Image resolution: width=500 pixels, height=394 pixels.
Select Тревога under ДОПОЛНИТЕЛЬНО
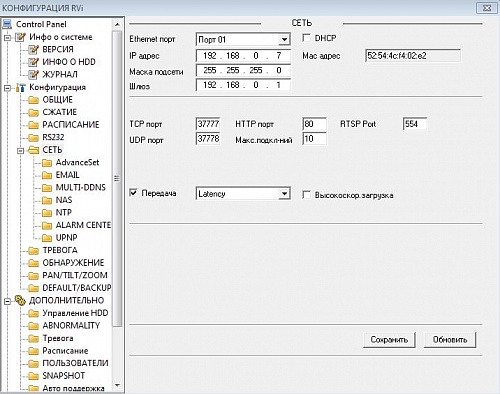[58, 338]
